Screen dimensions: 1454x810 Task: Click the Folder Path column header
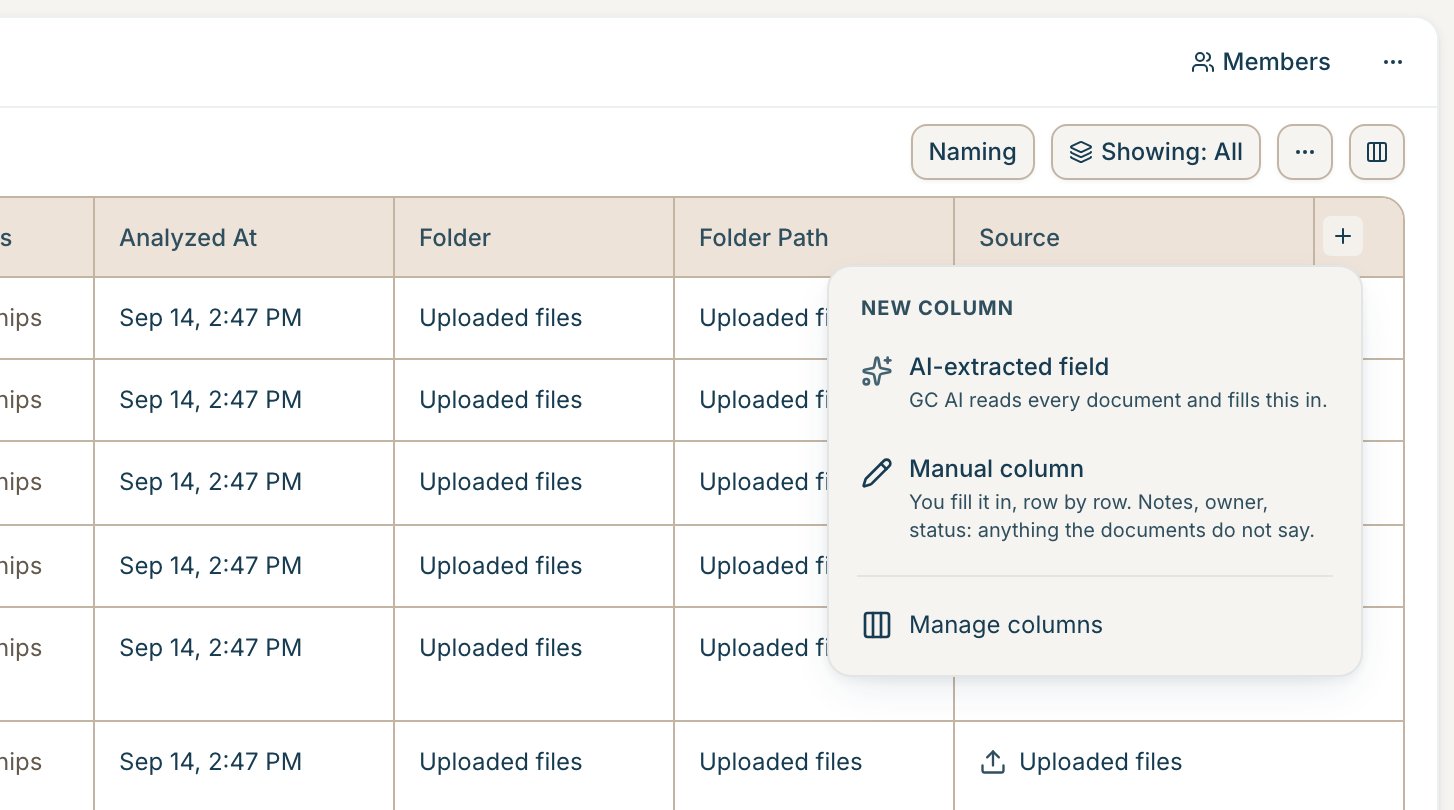(814, 237)
